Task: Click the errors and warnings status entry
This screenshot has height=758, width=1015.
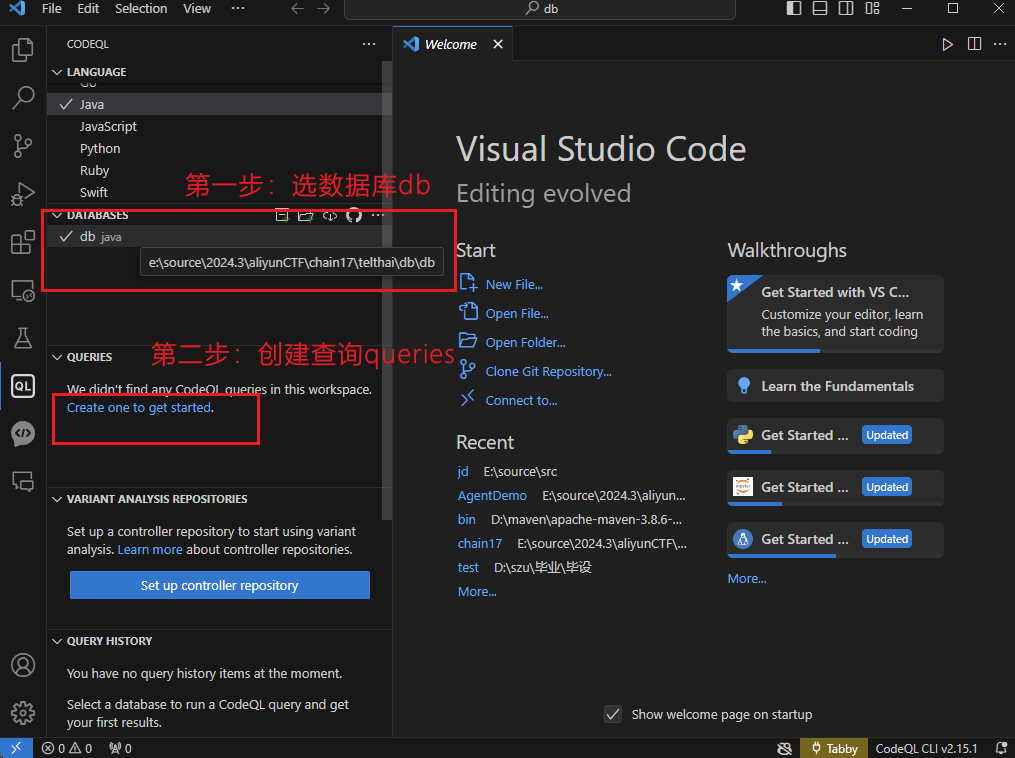Action: pos(67,748)
